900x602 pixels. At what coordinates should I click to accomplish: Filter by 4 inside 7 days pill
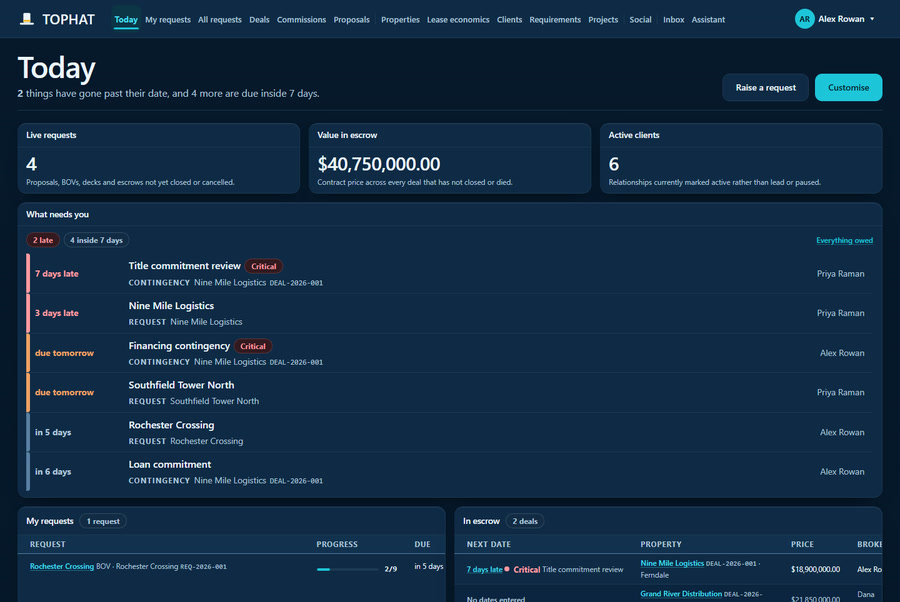[96, 240]
